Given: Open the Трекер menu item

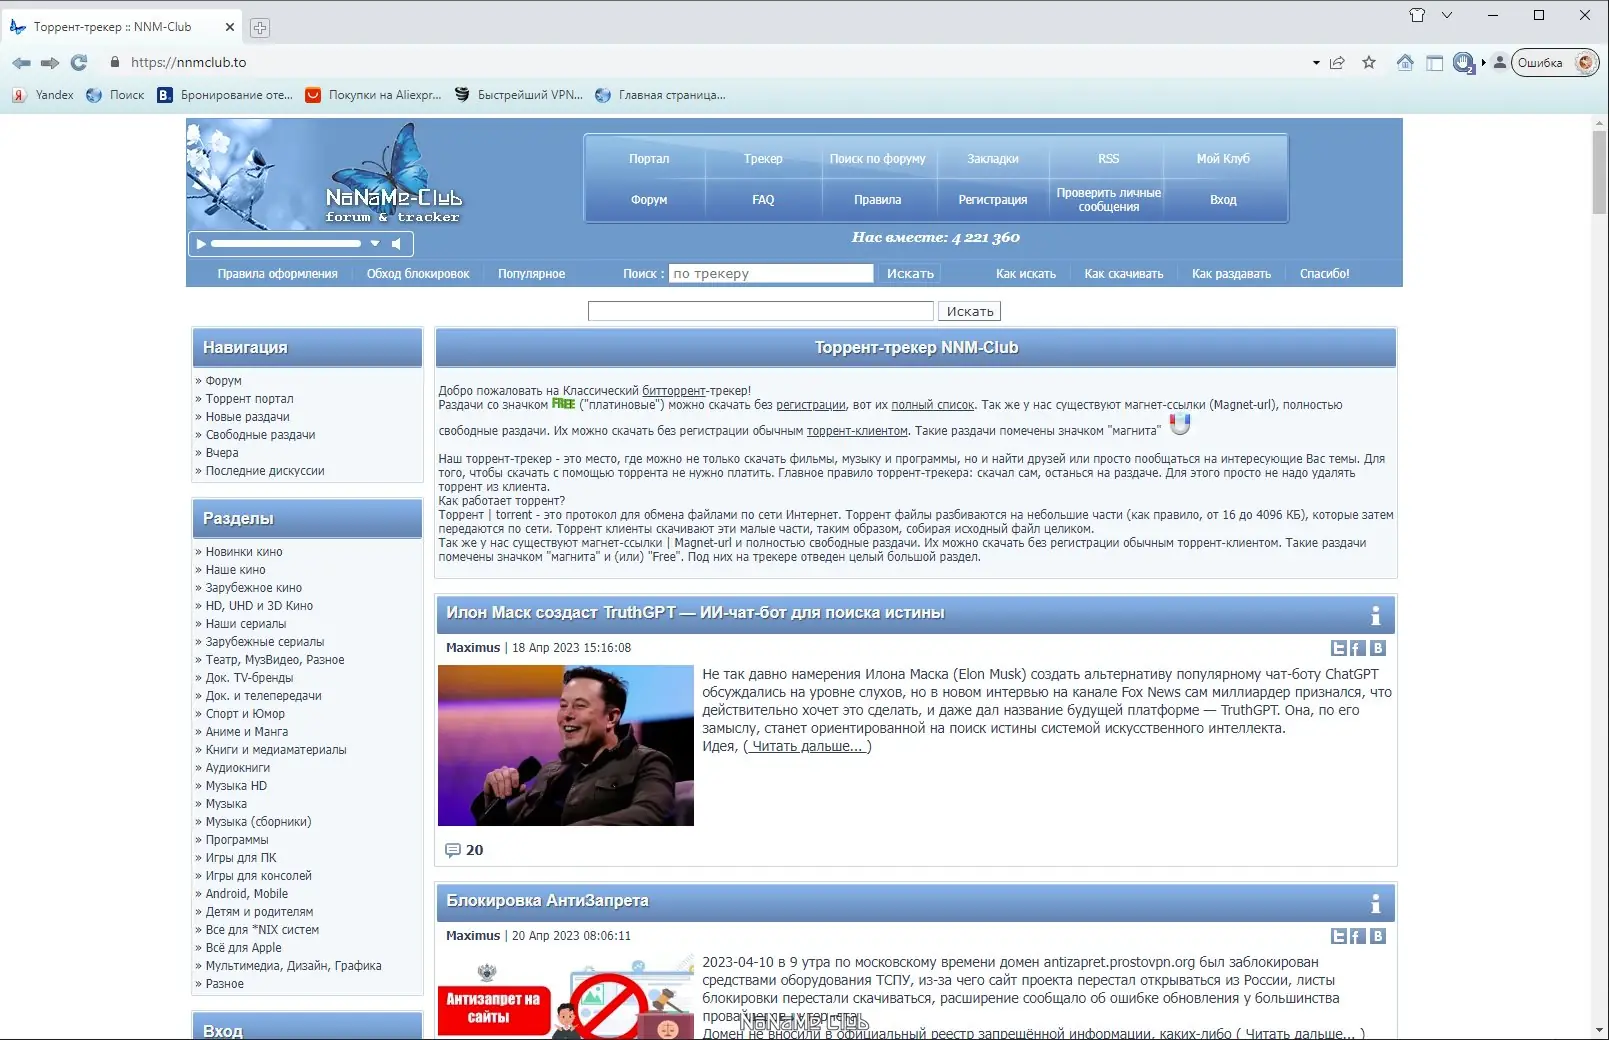Looking at the screenshot, I should pyautogui.click(x=763, y=158).
